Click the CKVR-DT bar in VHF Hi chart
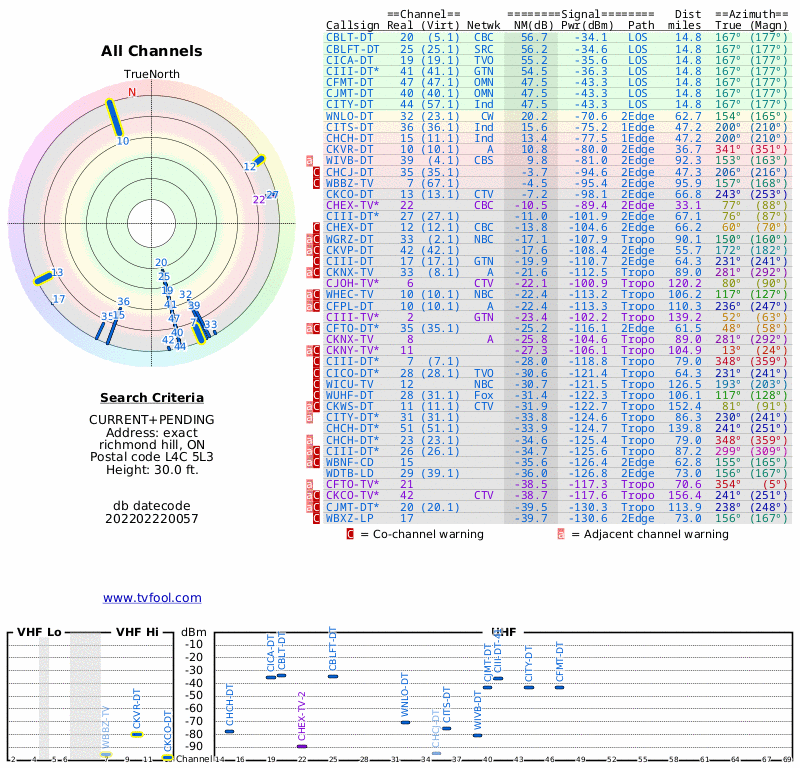 pyautogui.click(x=137, y=734)
